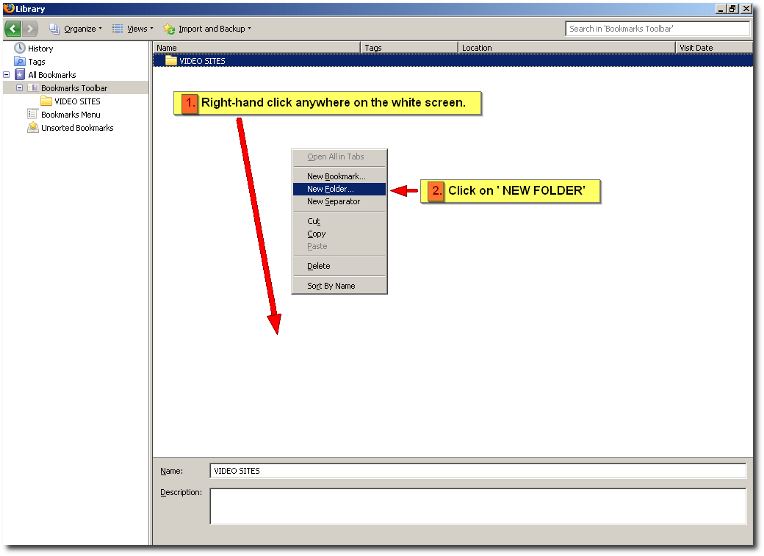Sort by the Tags column header
Image resolution: width=764 pixels, height=556 pixels.
pyautogui.click(x=409, y=48)
